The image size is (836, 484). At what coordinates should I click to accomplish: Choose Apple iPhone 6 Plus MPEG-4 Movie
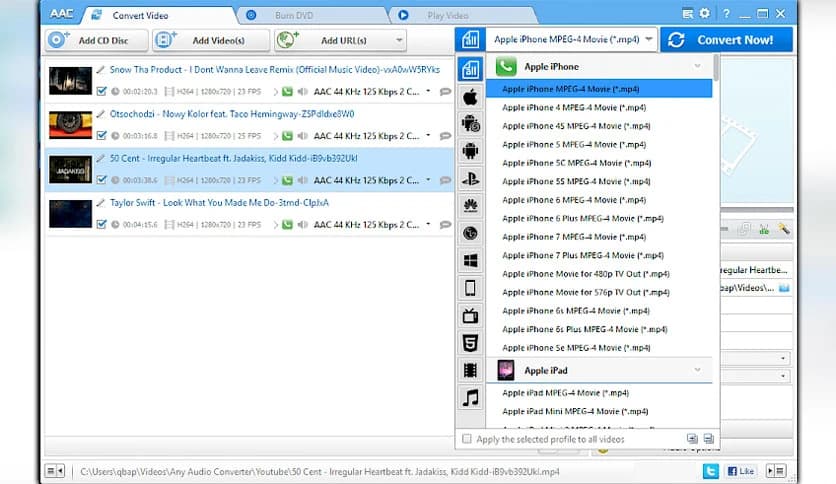click(599, 218)
